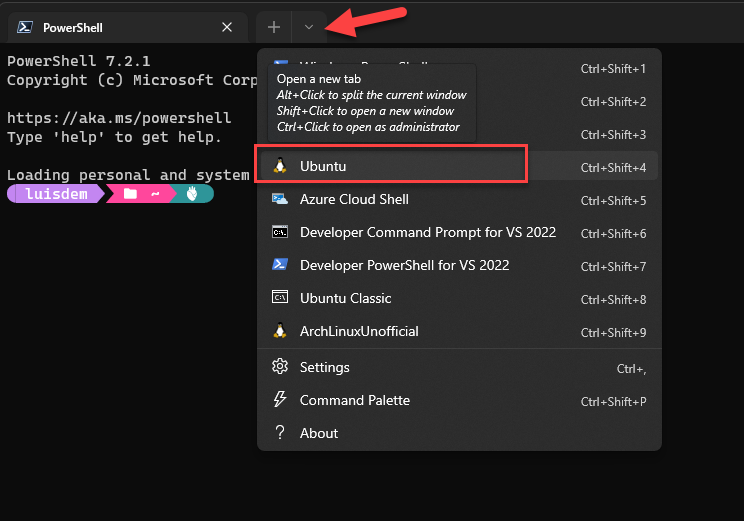Open Developer PowerShell for VS 2022

coord(404,265)
